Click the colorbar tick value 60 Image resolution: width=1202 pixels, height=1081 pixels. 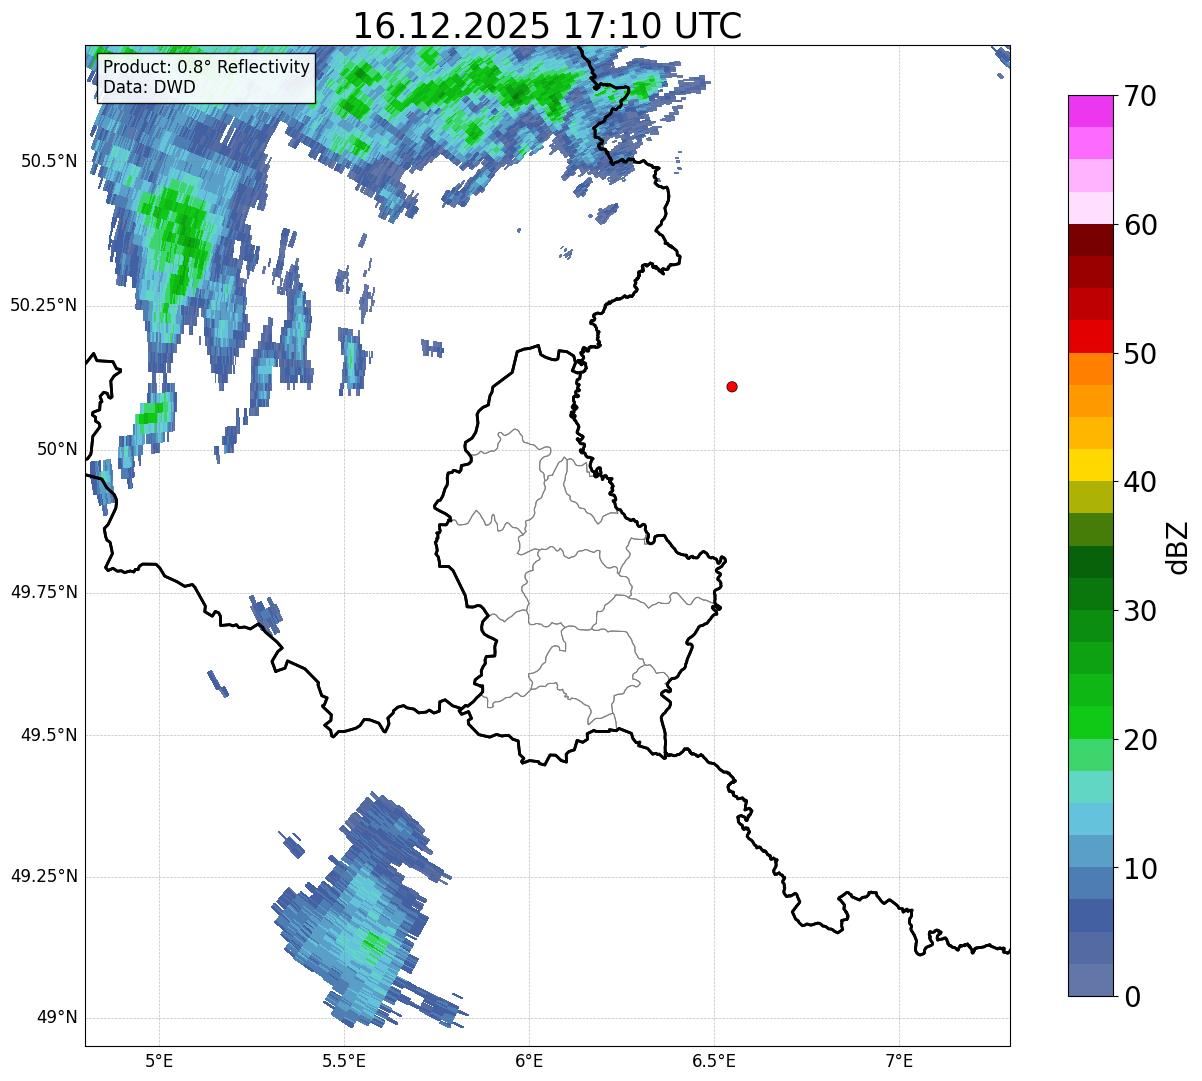[1139, 225]
